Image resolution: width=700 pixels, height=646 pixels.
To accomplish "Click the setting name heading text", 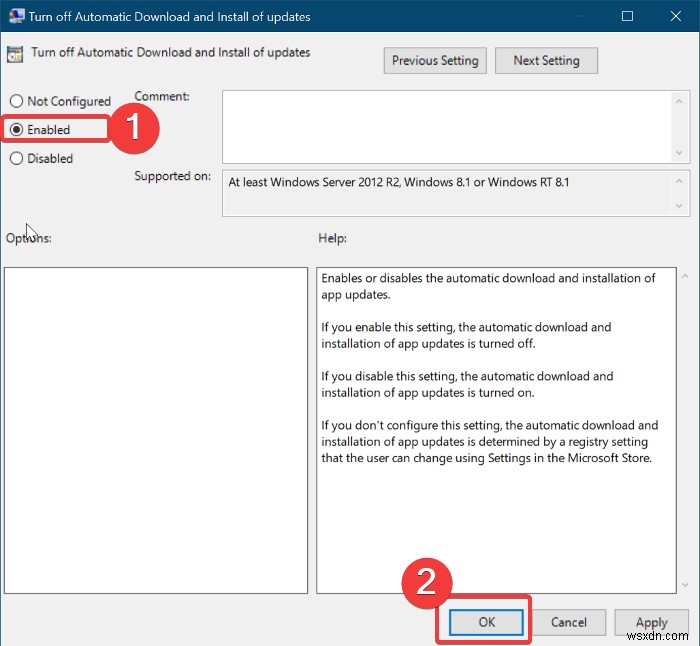I will click(171, 52).
